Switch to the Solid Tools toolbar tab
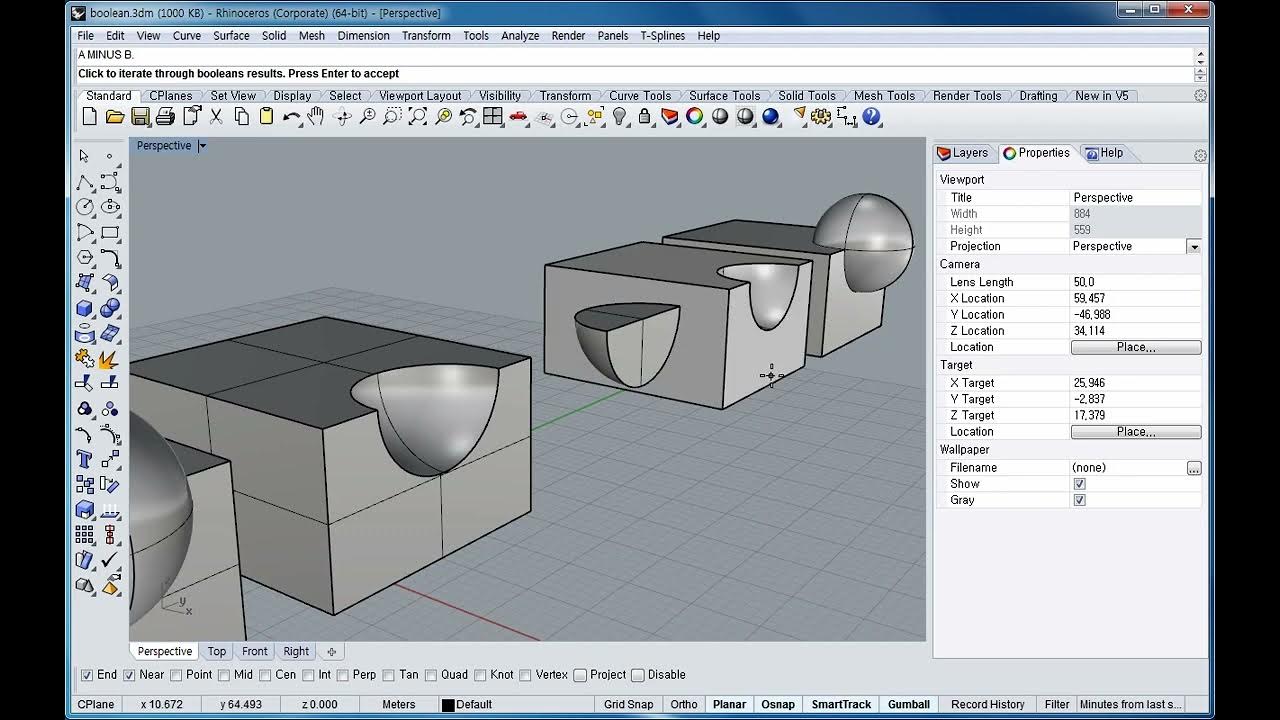The height and width of the screenshot is (720, 1280). coord(807,96)
